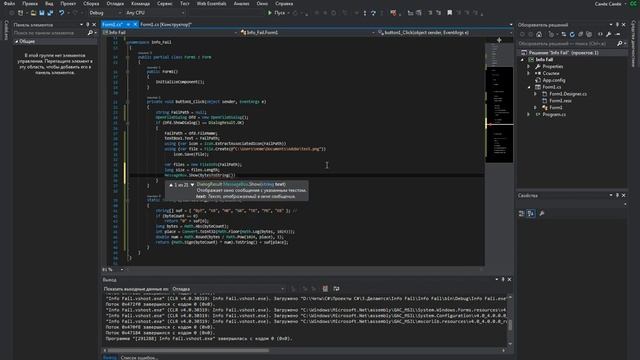
Task: Click the Solution Explorer Refresh icon
Action: (x=572, y=34)
